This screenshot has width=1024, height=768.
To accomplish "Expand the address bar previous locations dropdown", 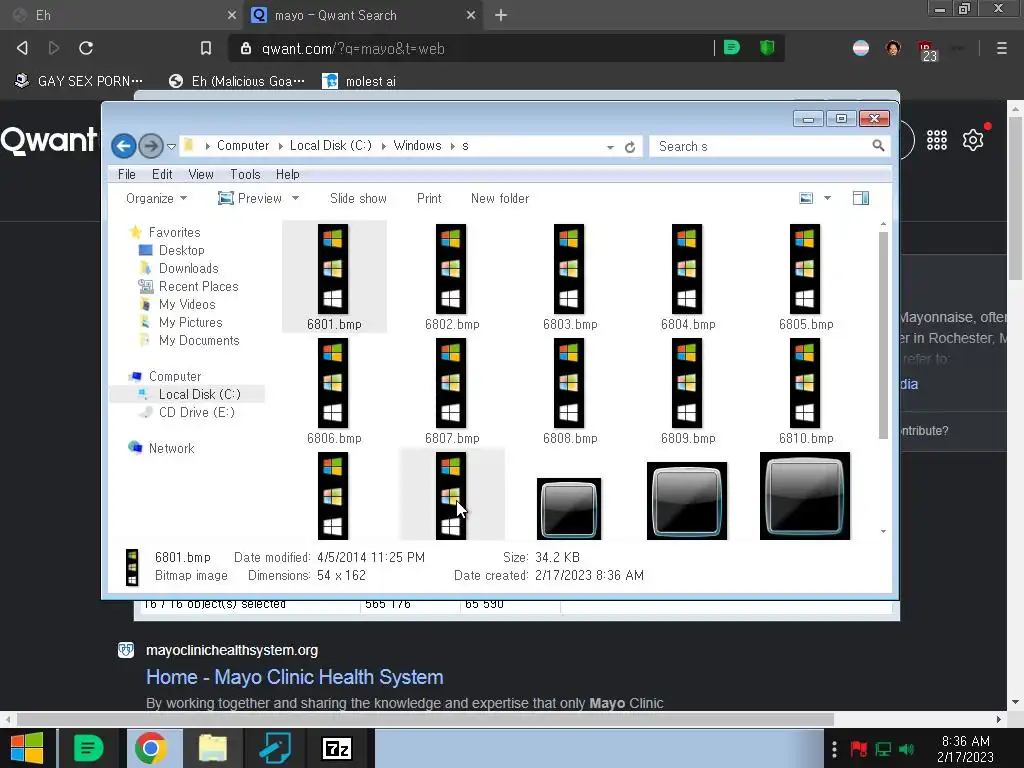I will [x=610, y=147].
